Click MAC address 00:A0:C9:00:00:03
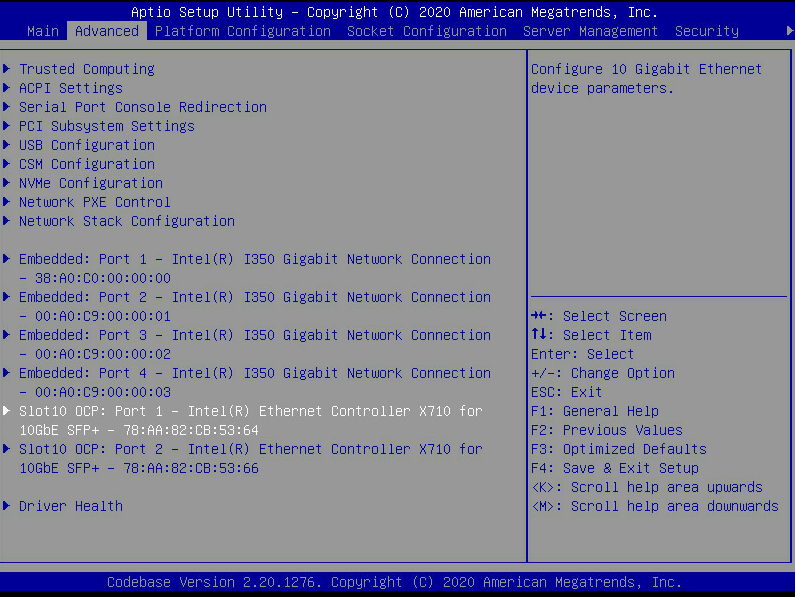Viewport: 796px width, 597px height. 103,392
